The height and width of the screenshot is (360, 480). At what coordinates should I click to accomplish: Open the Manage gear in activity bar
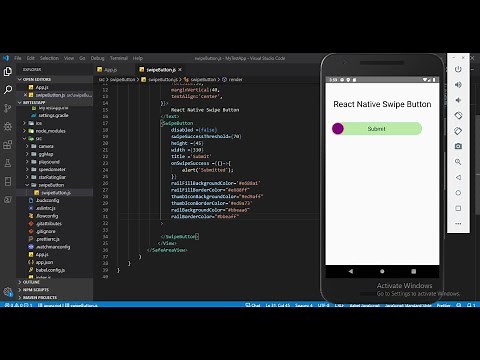pyautogui.click(x=8, y=292)
